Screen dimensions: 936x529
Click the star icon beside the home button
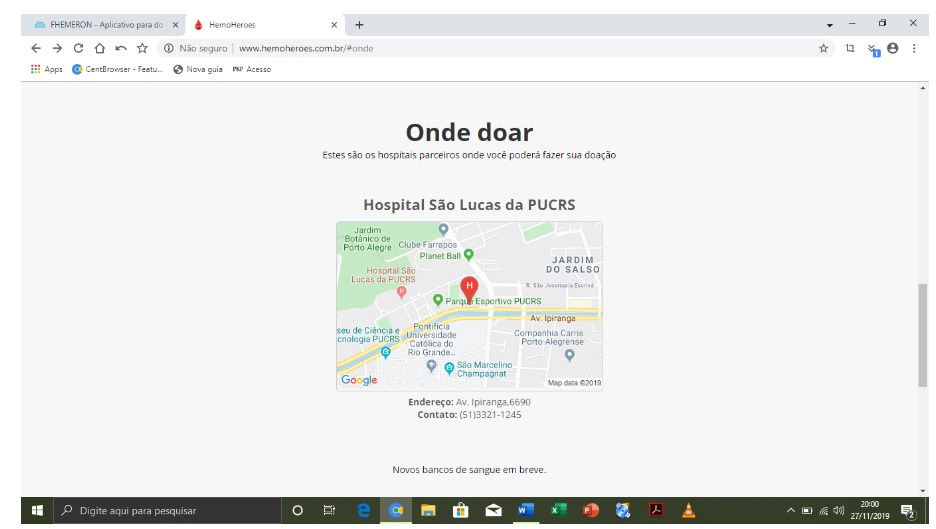point(142,48)
